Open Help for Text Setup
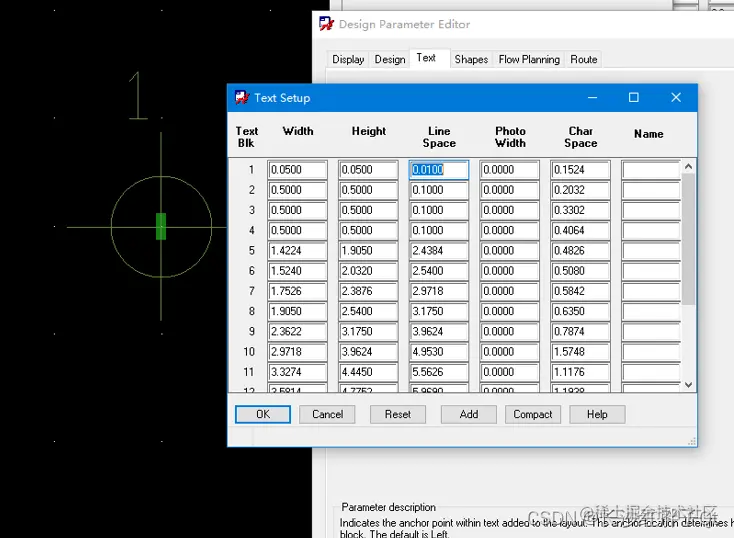This screenshot has width=734, height=538. coord(597,414)
